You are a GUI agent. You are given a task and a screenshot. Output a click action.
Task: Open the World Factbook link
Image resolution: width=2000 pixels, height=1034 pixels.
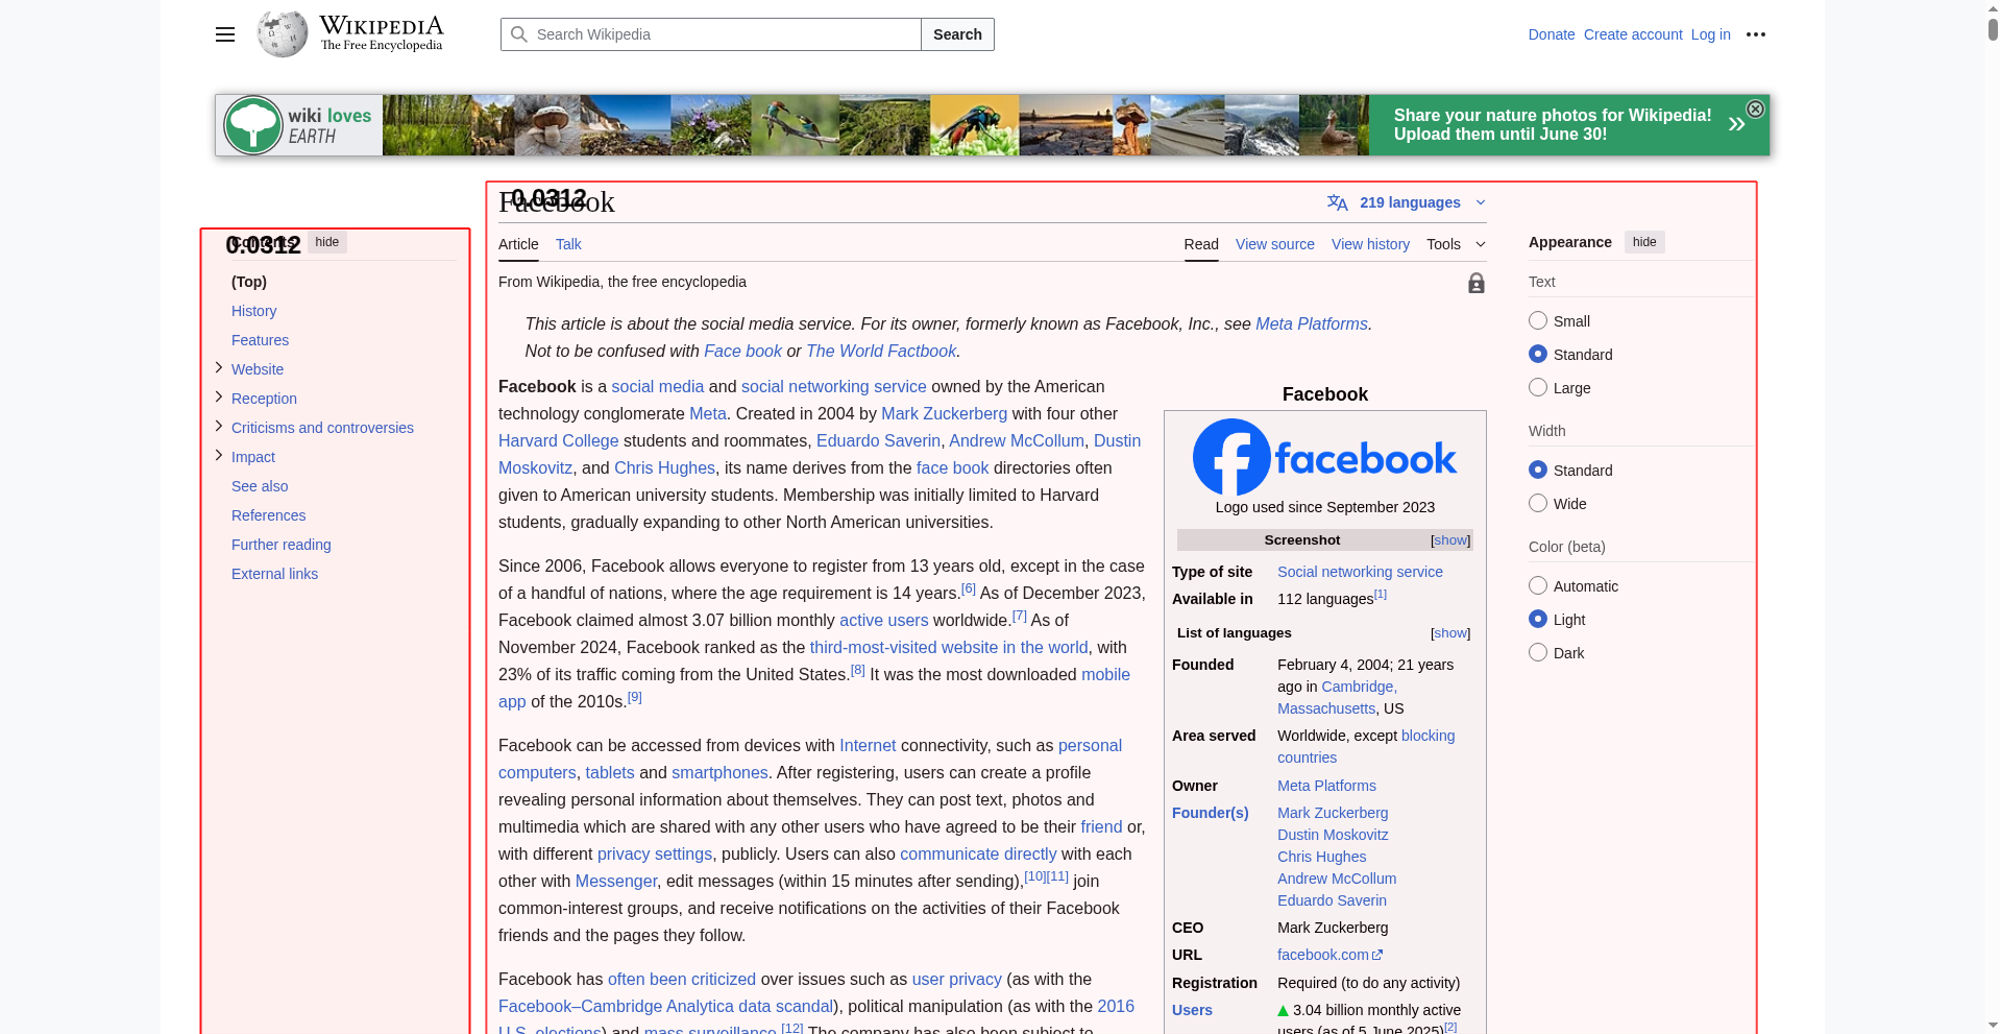(x=881, y=351)
